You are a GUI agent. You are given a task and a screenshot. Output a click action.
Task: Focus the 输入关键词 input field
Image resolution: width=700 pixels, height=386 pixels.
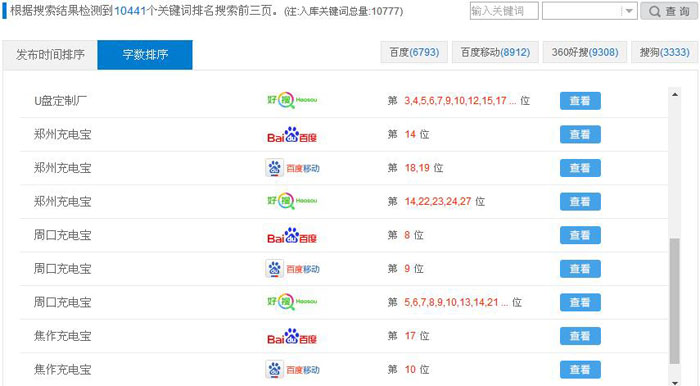(504, 11)
